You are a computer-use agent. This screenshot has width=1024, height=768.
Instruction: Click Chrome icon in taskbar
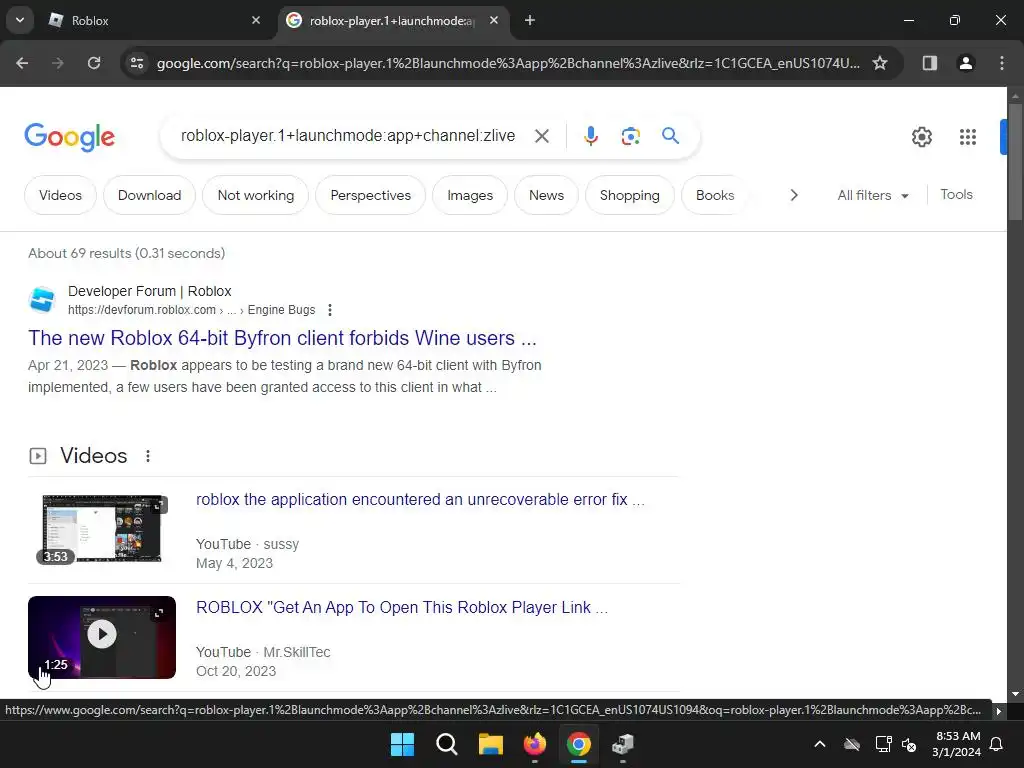[x=579, y=744]
